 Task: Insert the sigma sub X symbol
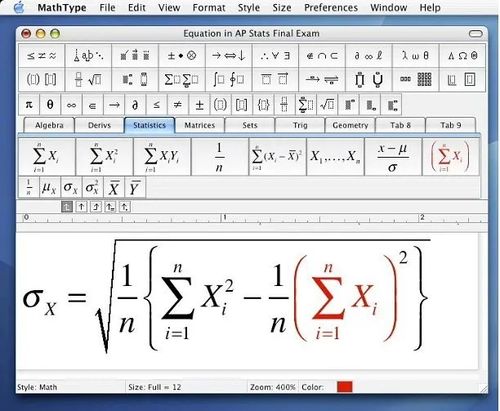(x=71, y=188)
